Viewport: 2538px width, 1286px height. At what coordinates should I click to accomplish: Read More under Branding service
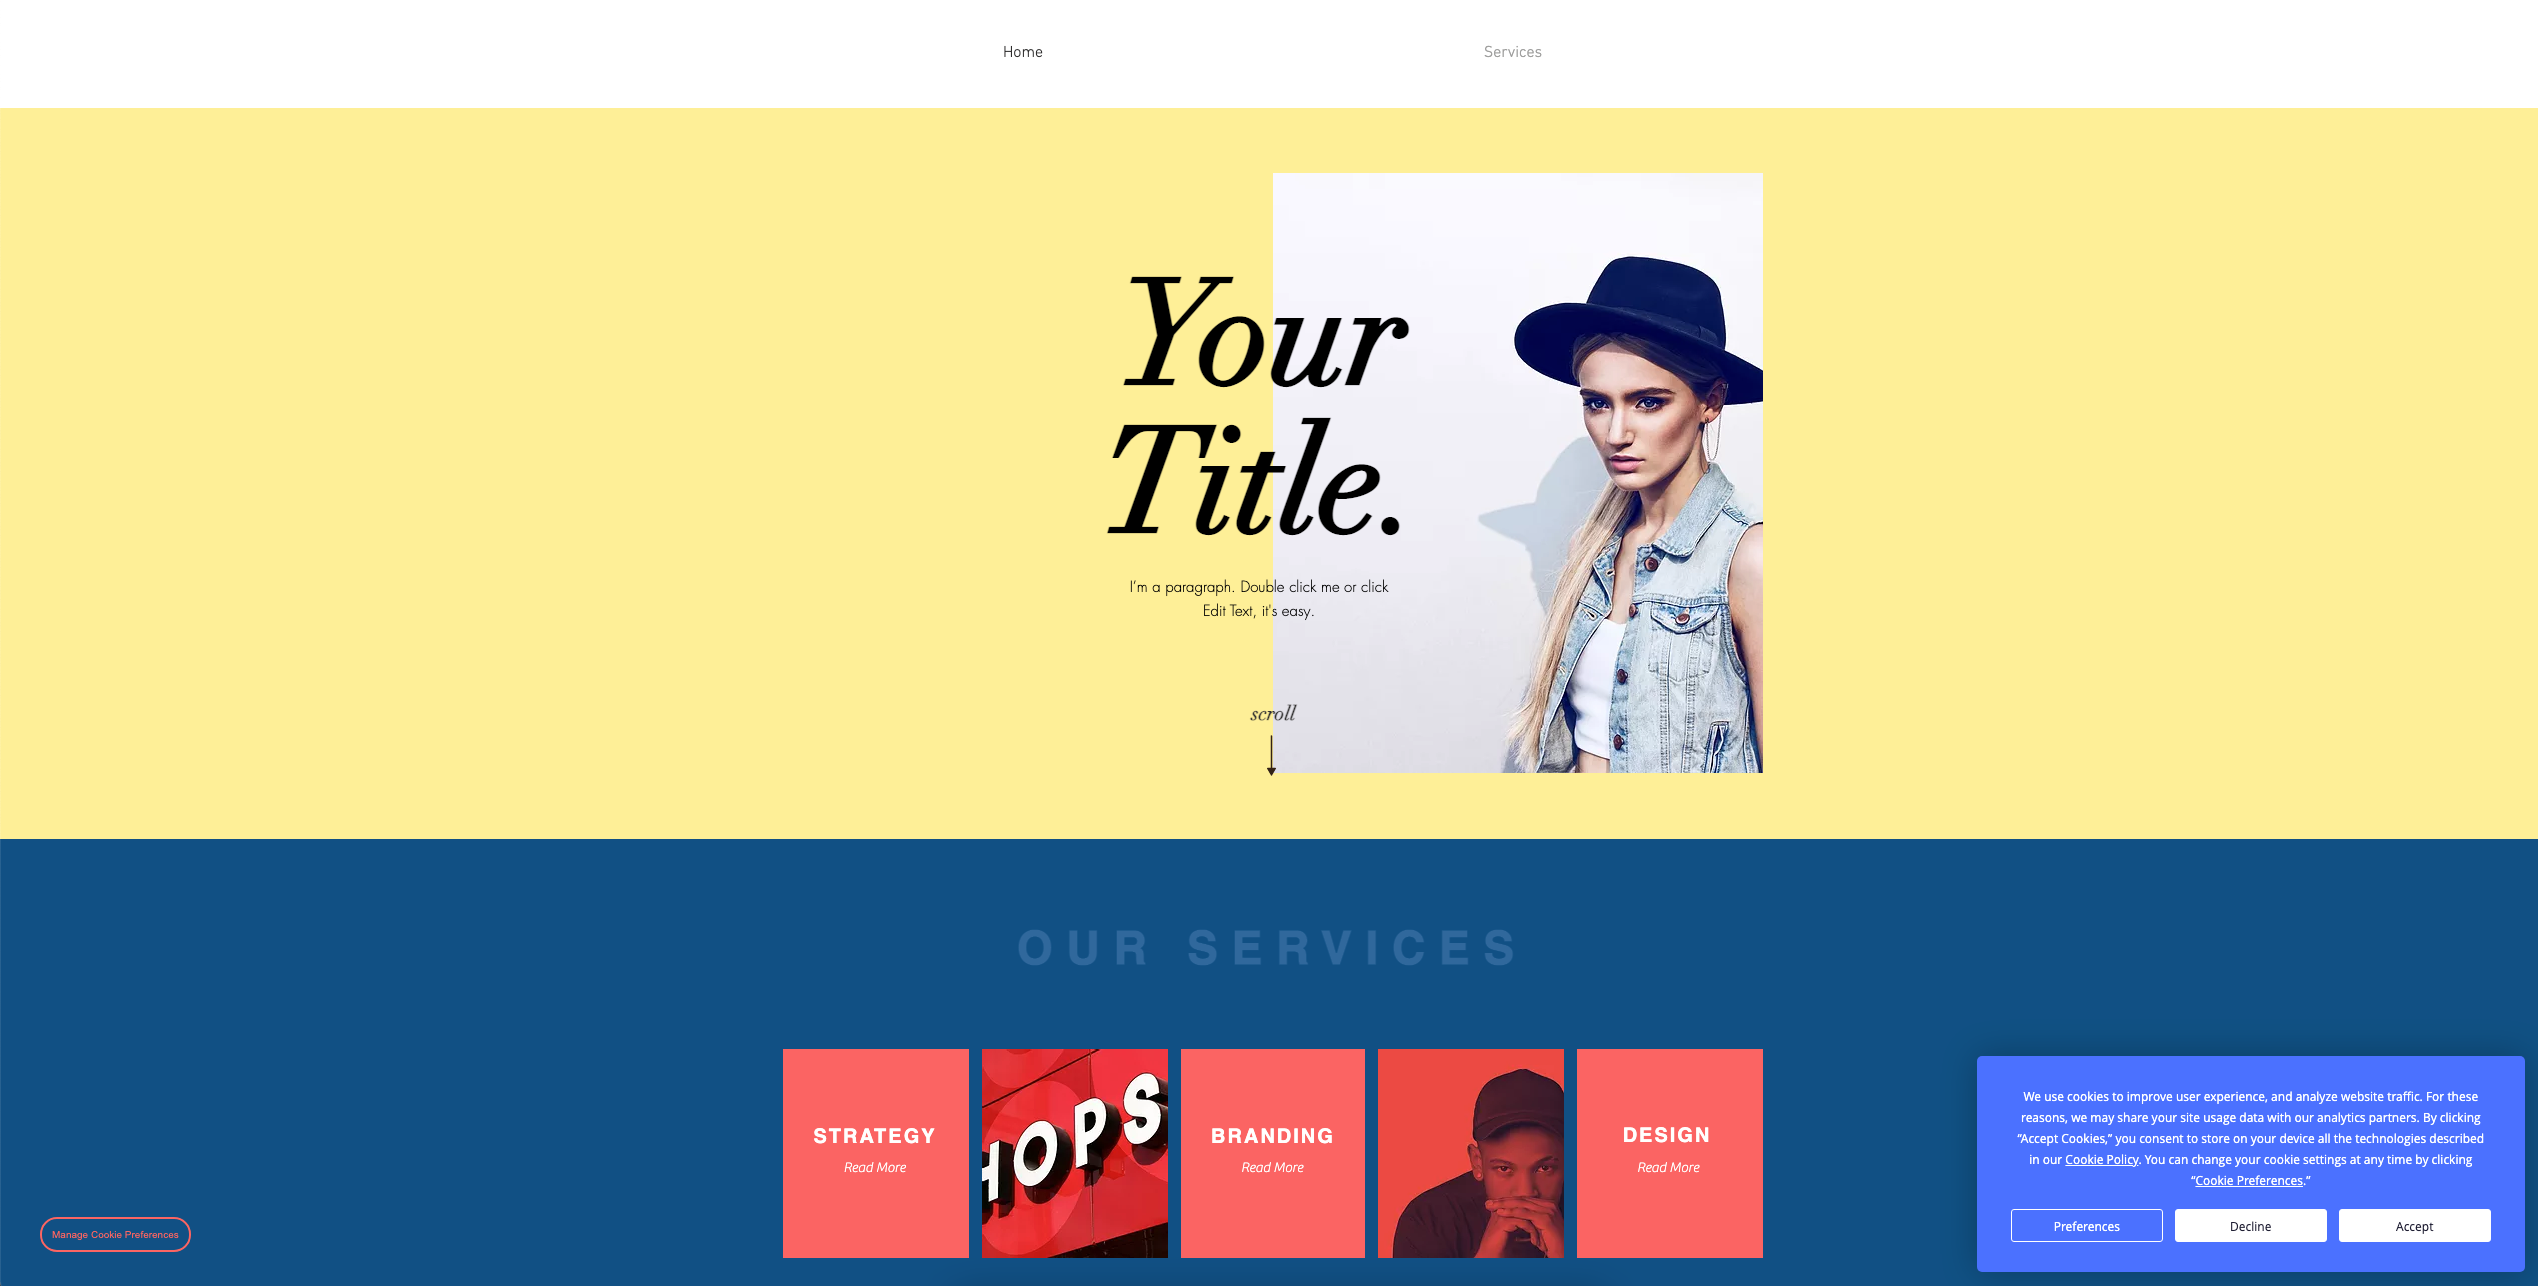[1271, 1168]
